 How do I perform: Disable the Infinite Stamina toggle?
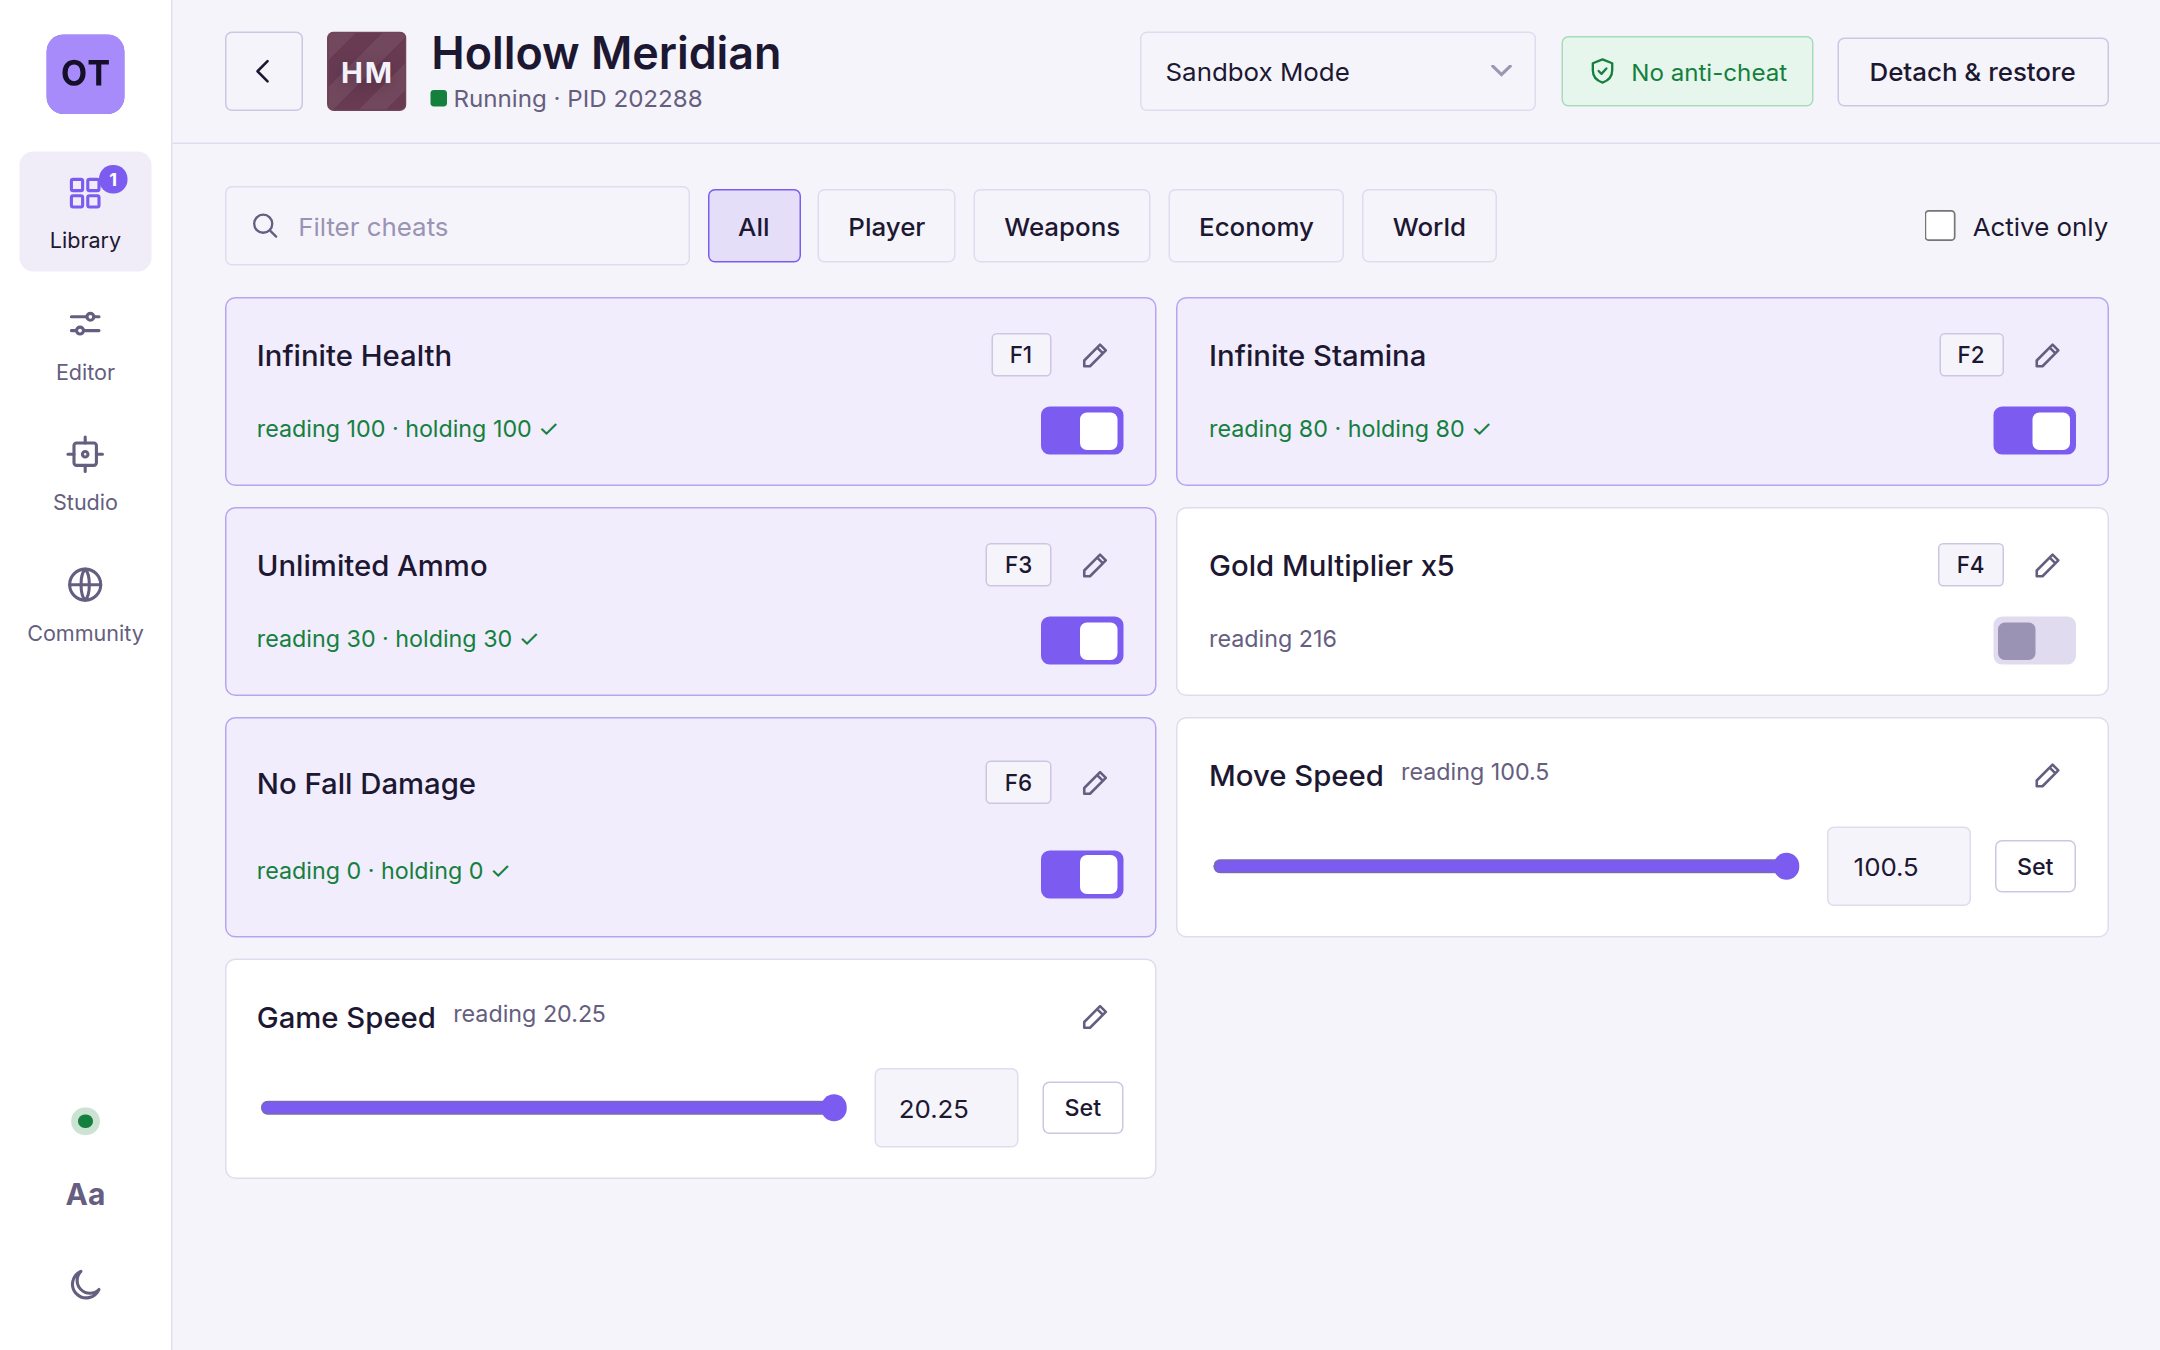(x=2034, y=431)
